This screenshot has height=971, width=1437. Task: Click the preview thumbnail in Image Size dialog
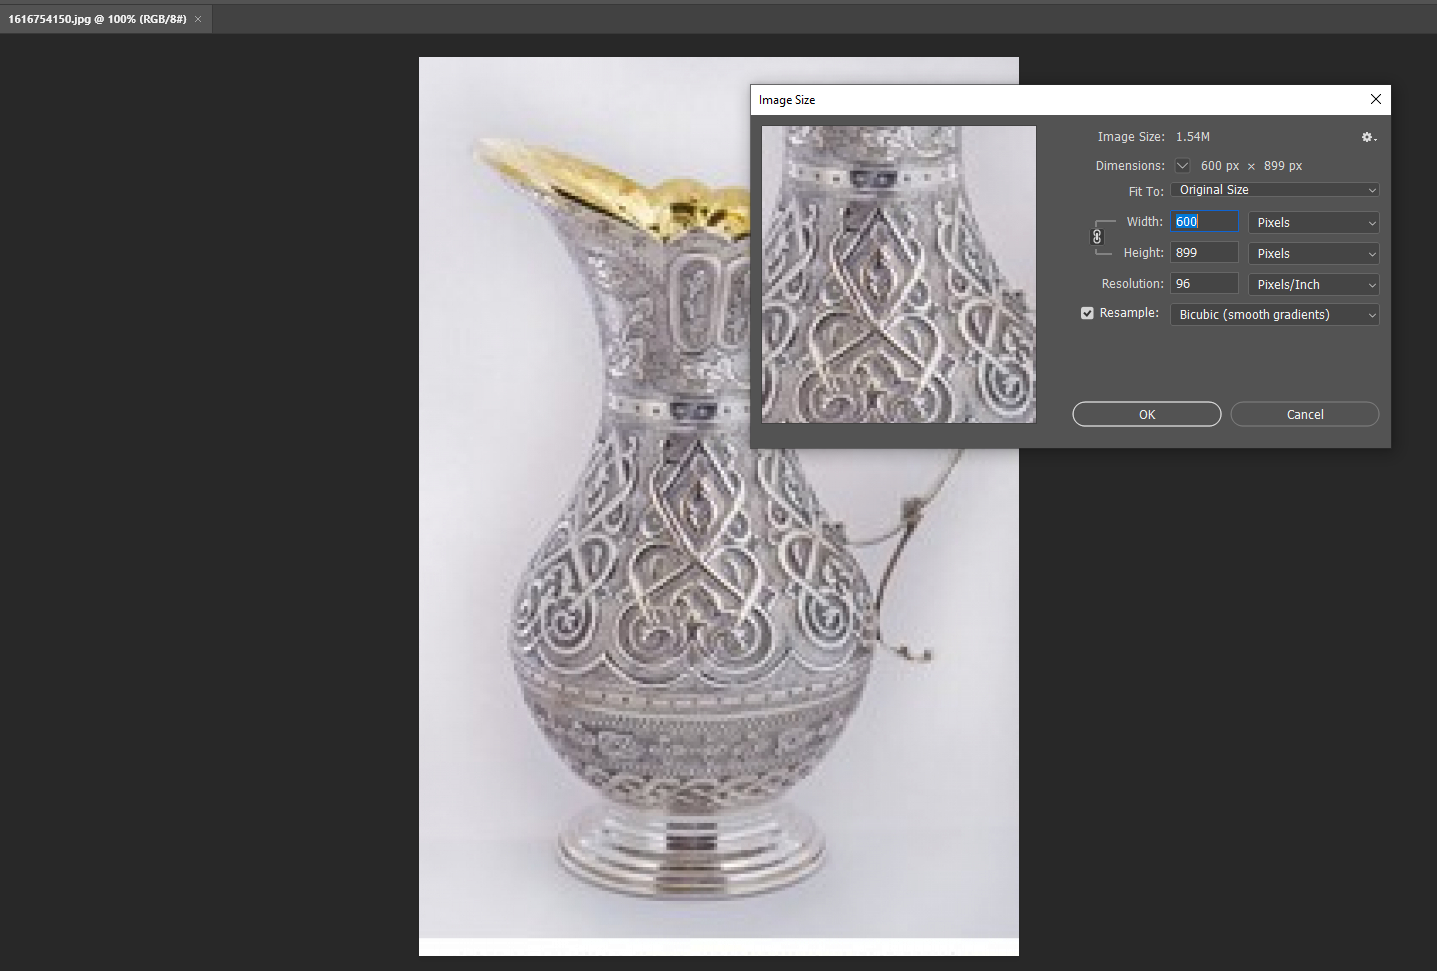click(899, 274)
